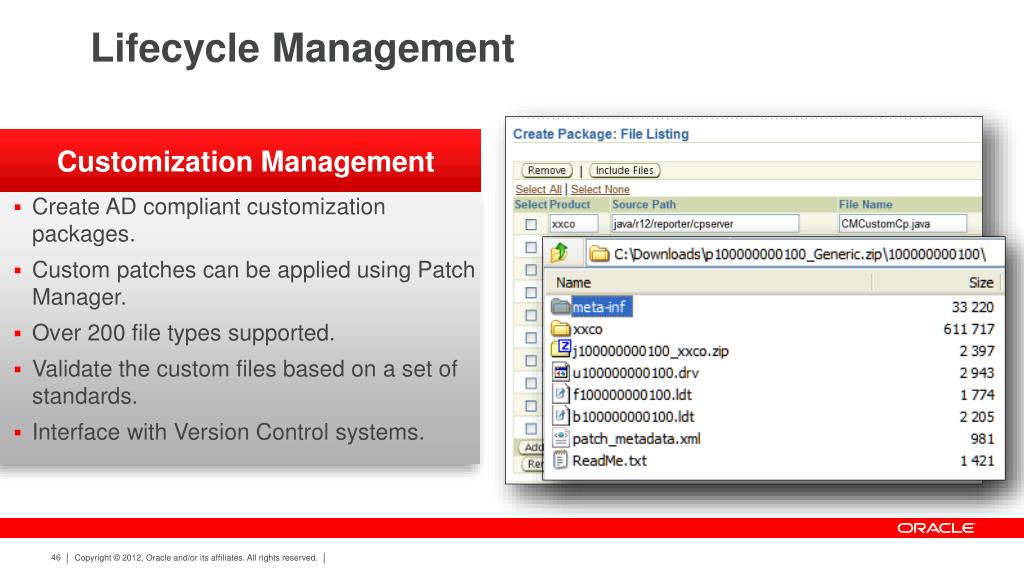
Task: Click the Source Path column header
Action: [644, 204]
